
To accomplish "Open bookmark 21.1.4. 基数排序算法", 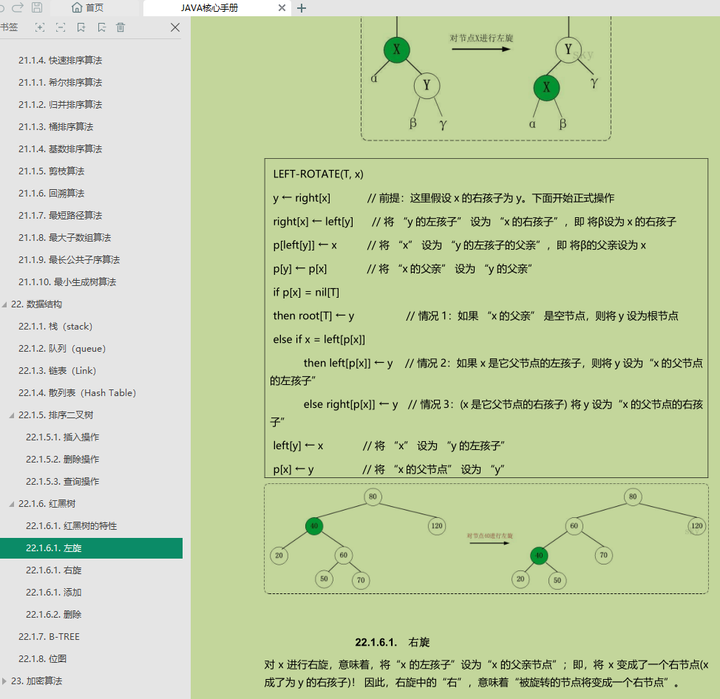I will coord(60,149).
